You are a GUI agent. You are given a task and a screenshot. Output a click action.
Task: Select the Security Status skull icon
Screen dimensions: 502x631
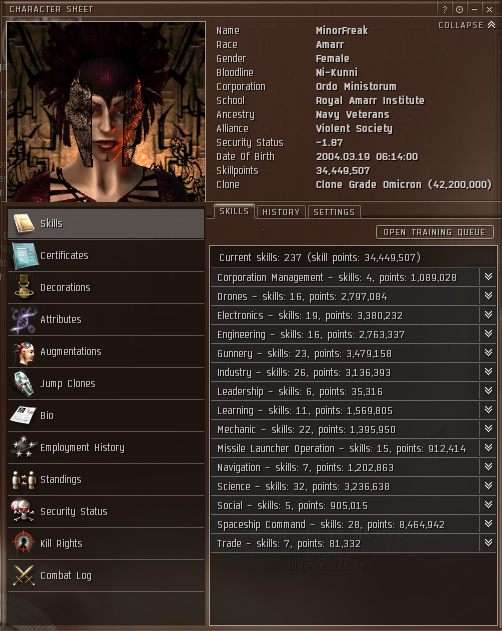click(x=24, y=511)
